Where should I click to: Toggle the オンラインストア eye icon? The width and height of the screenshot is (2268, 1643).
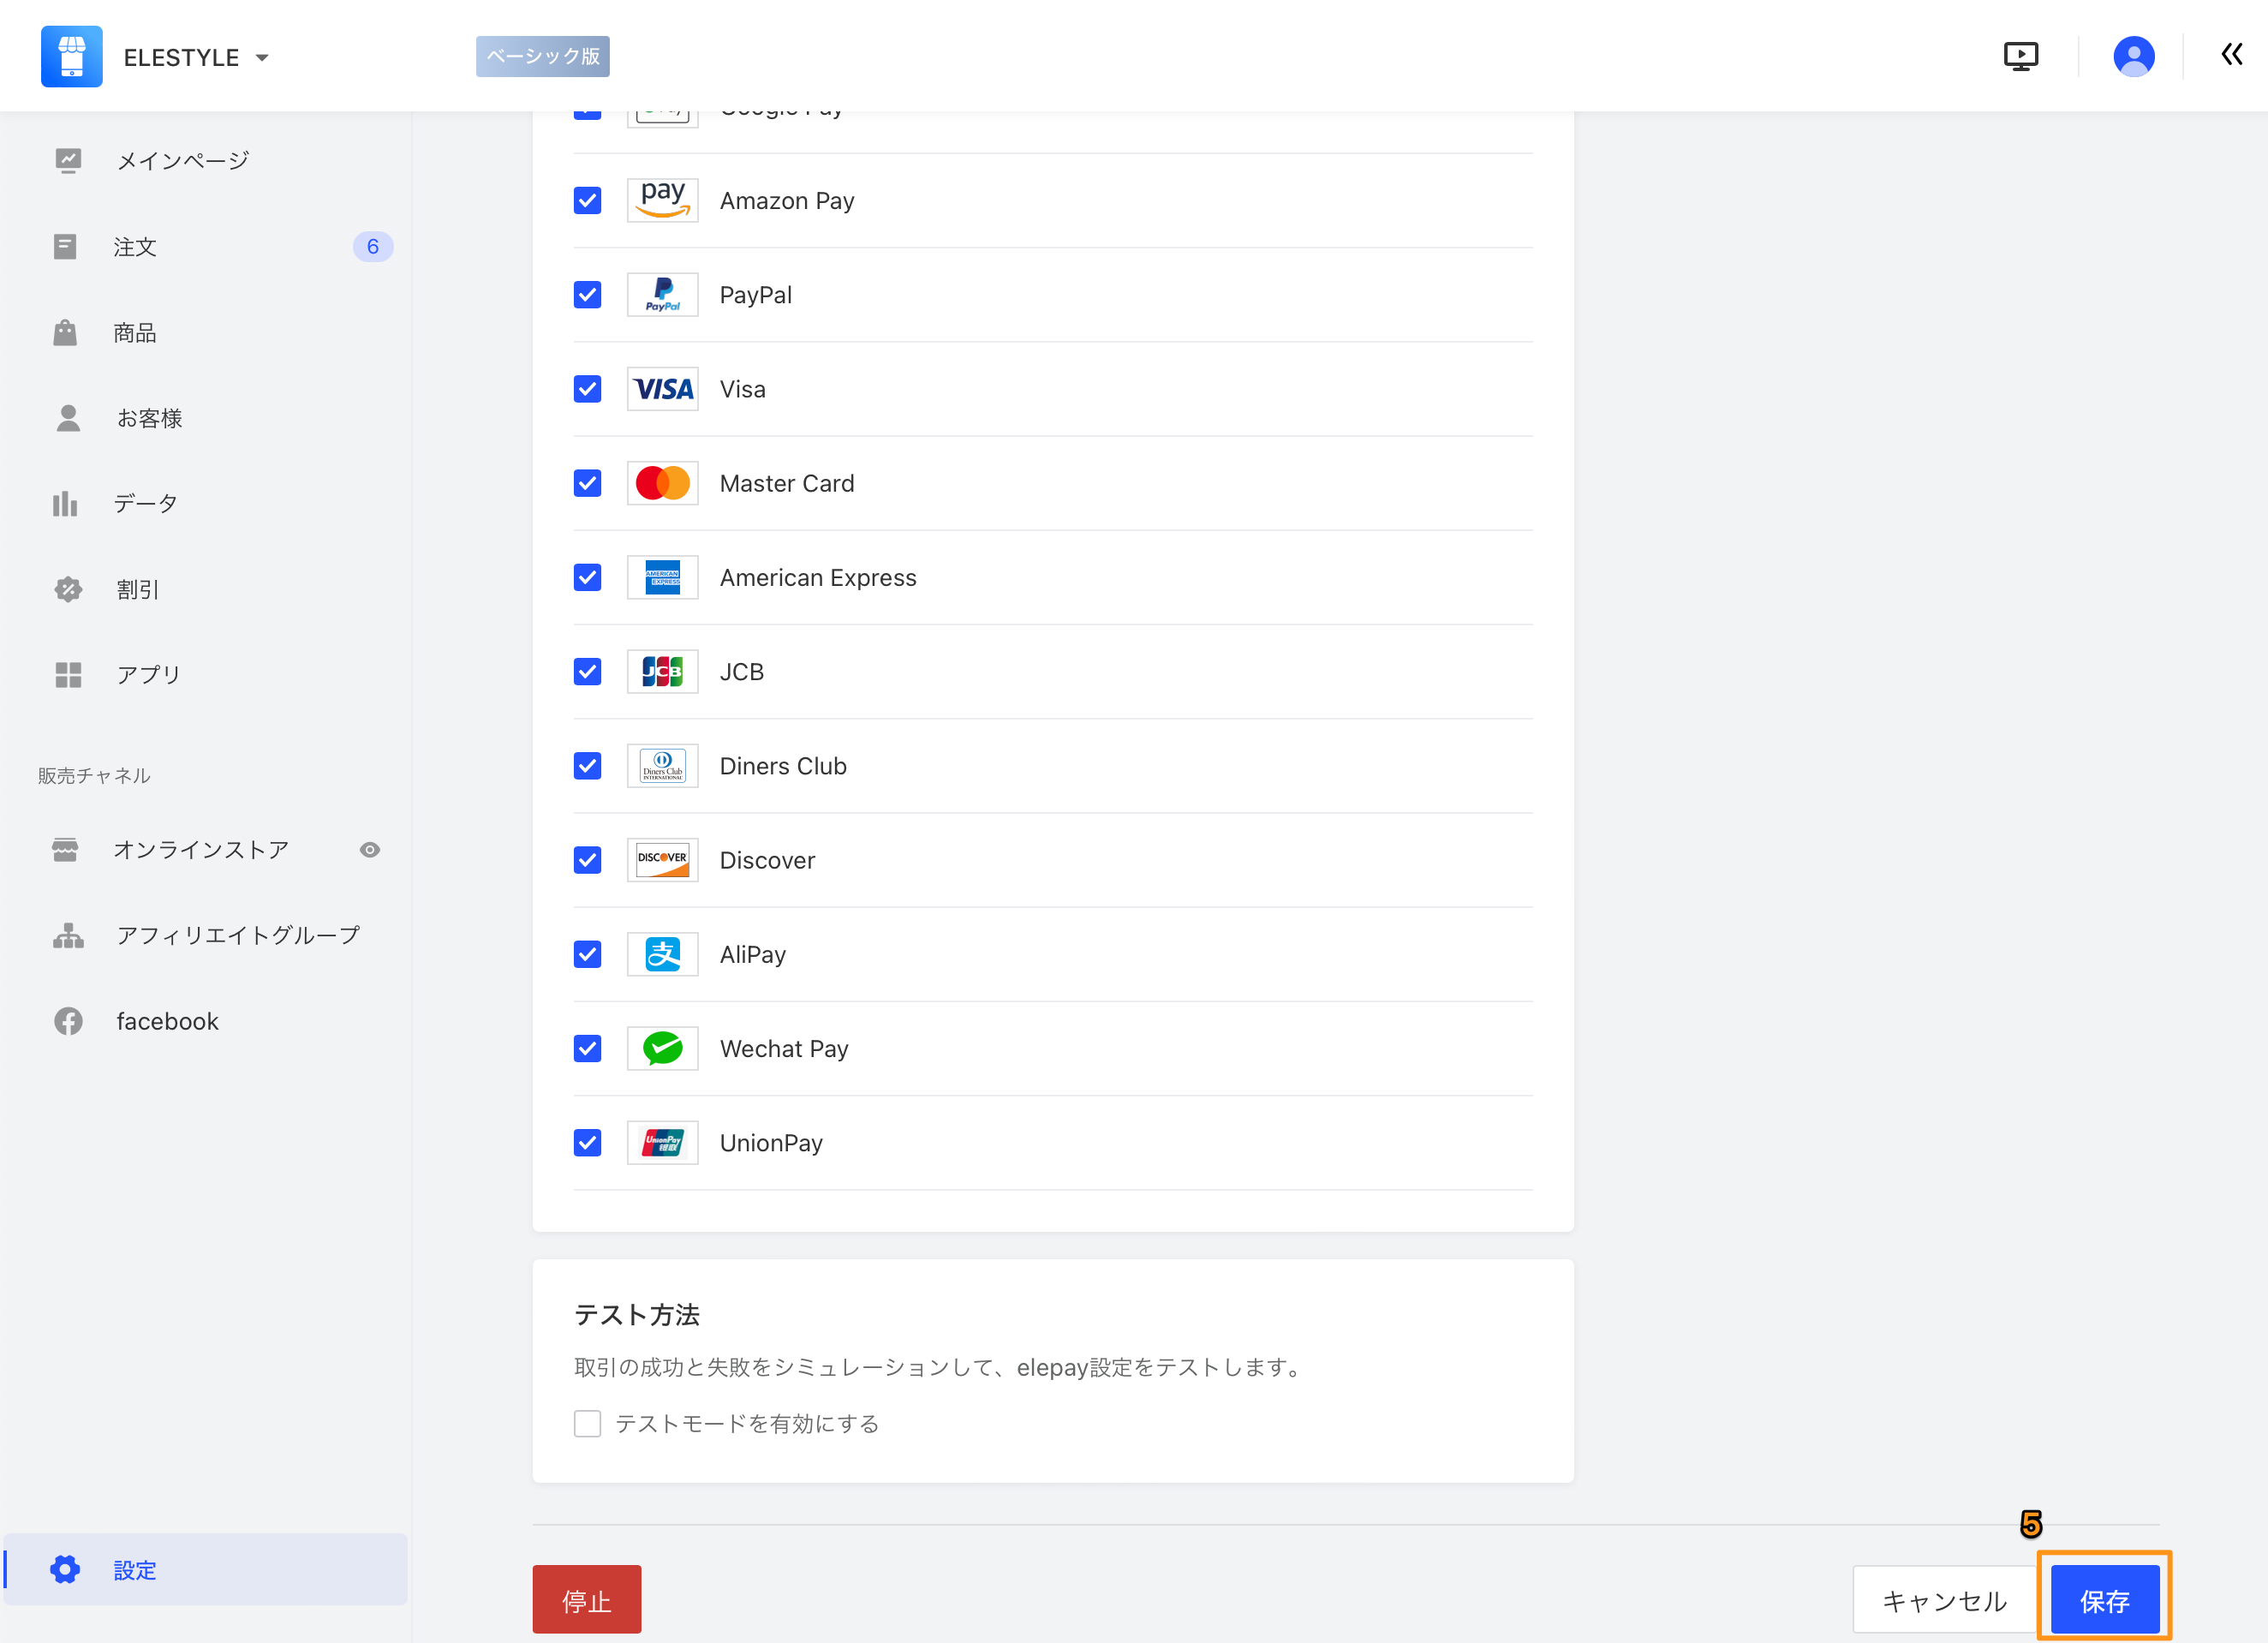[370, 850]
